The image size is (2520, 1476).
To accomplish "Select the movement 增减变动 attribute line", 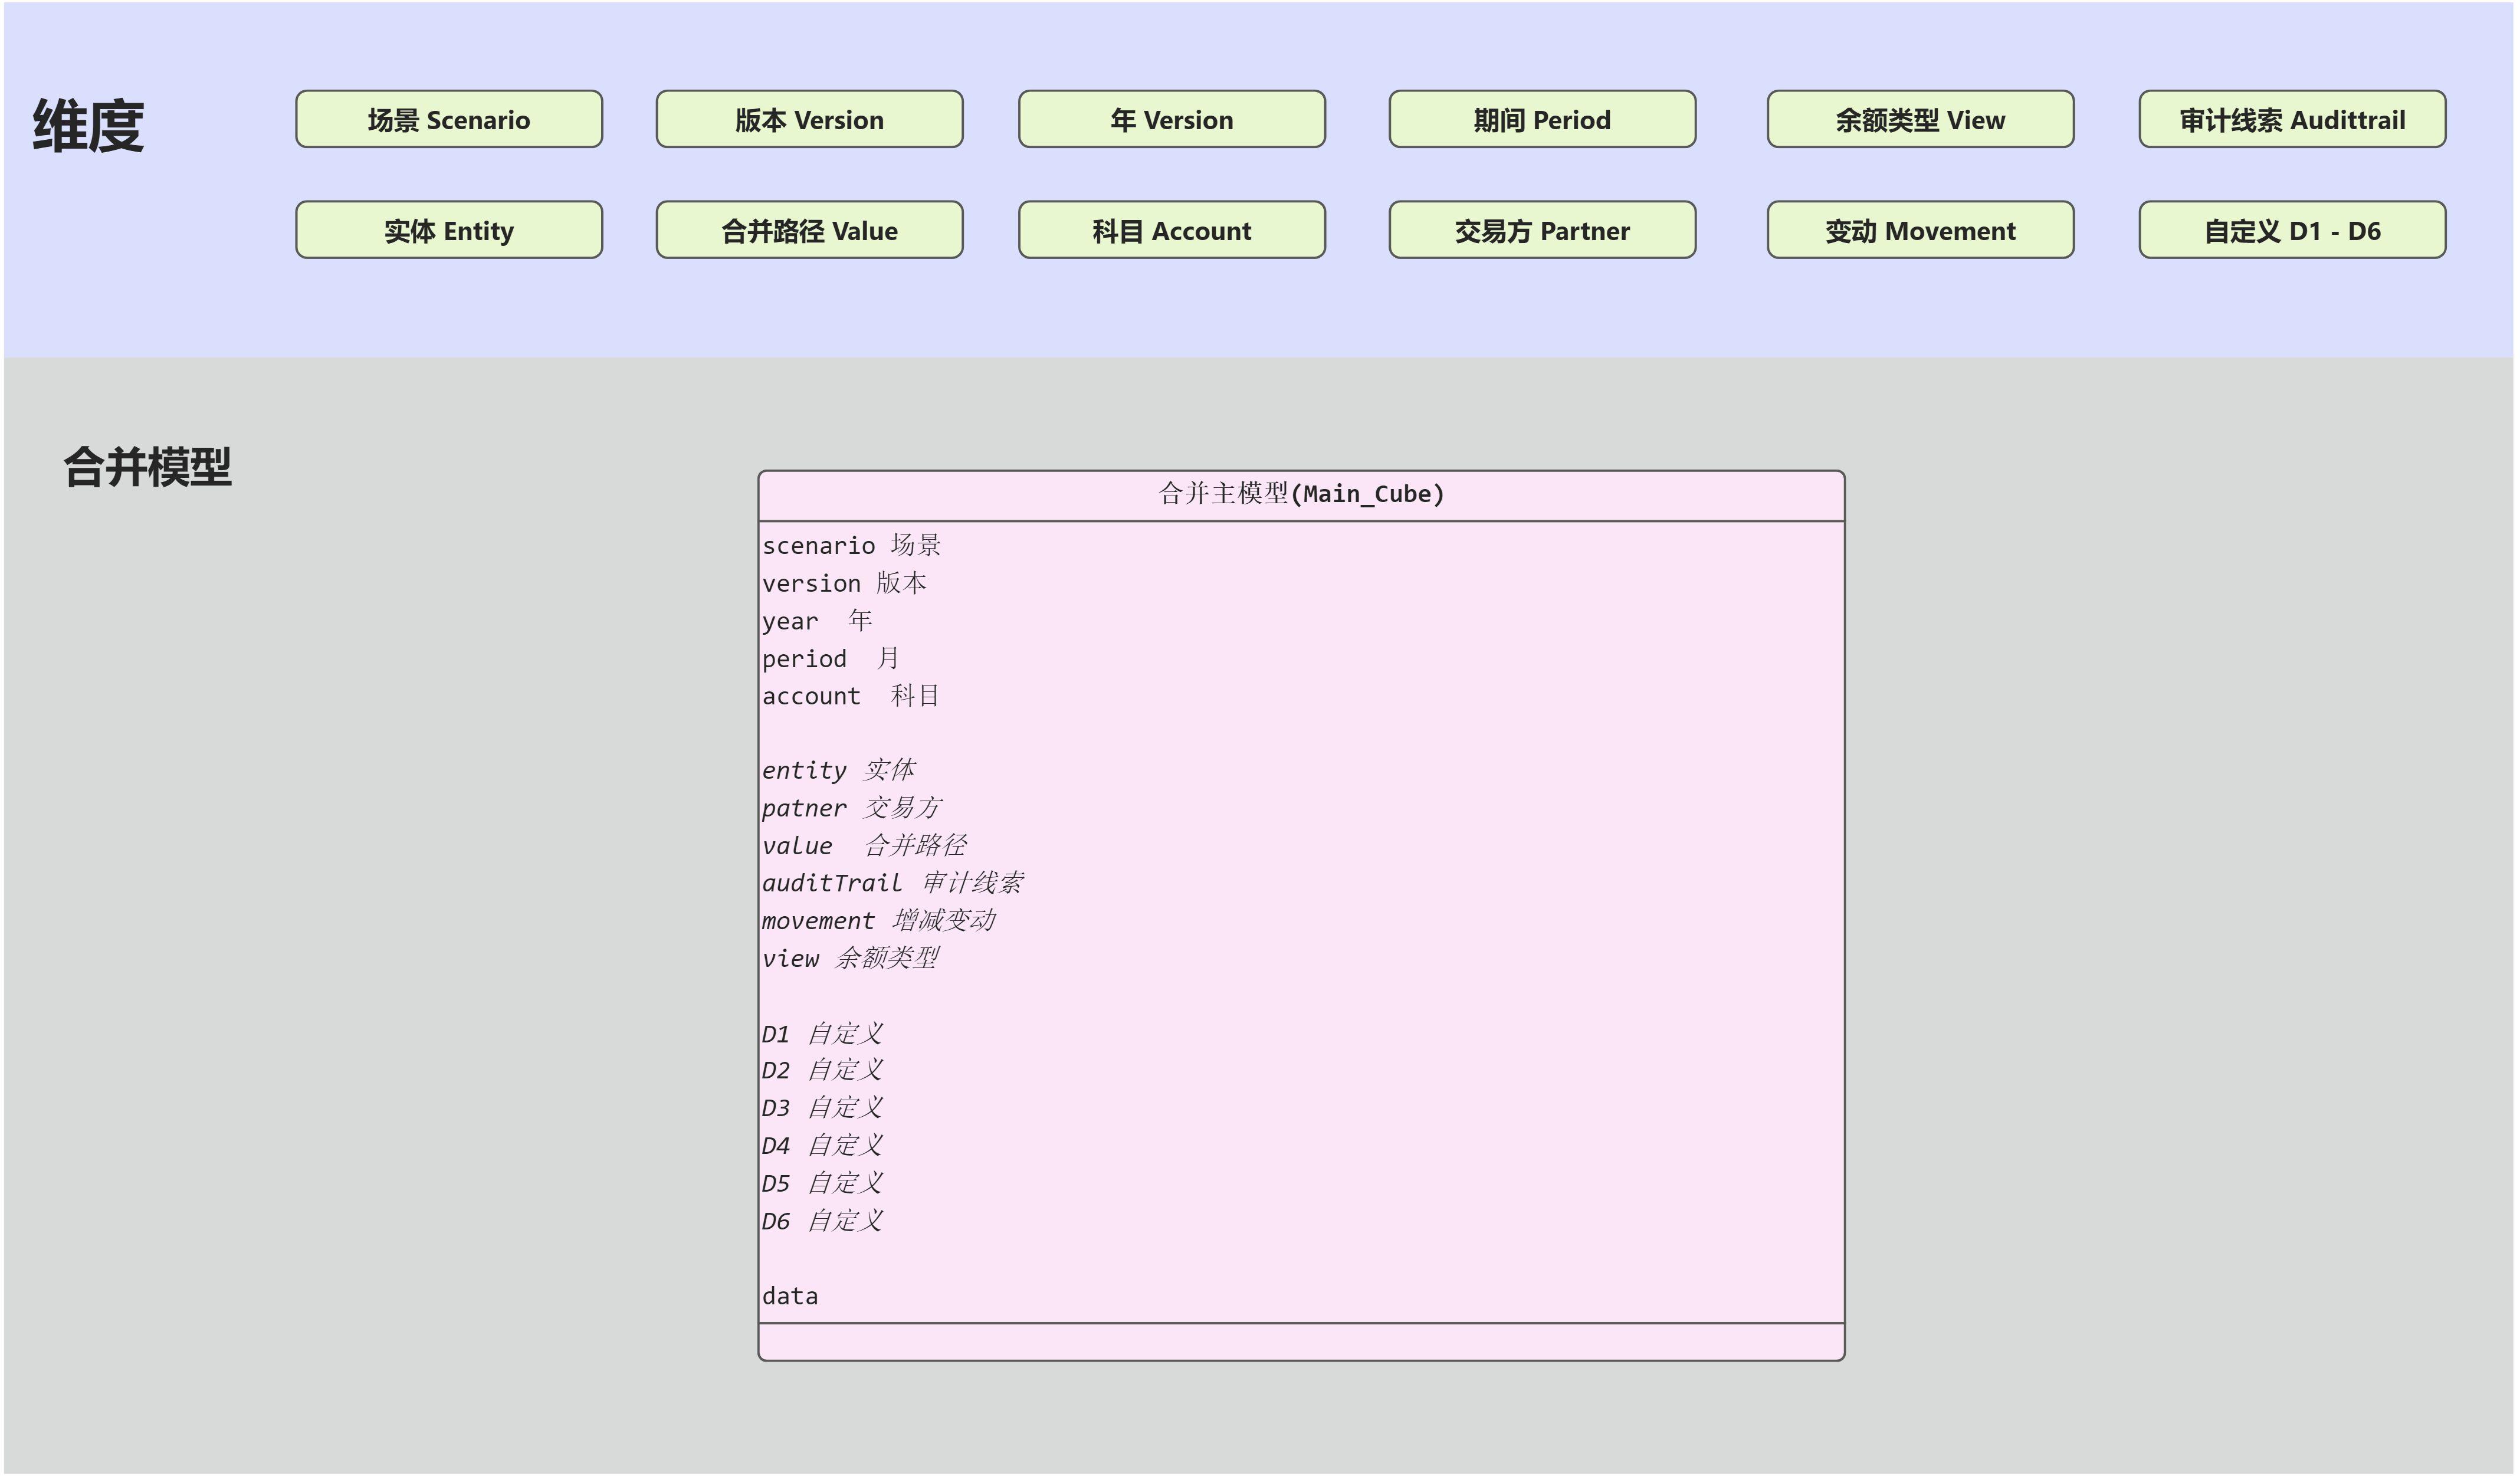I will (878, 921).
